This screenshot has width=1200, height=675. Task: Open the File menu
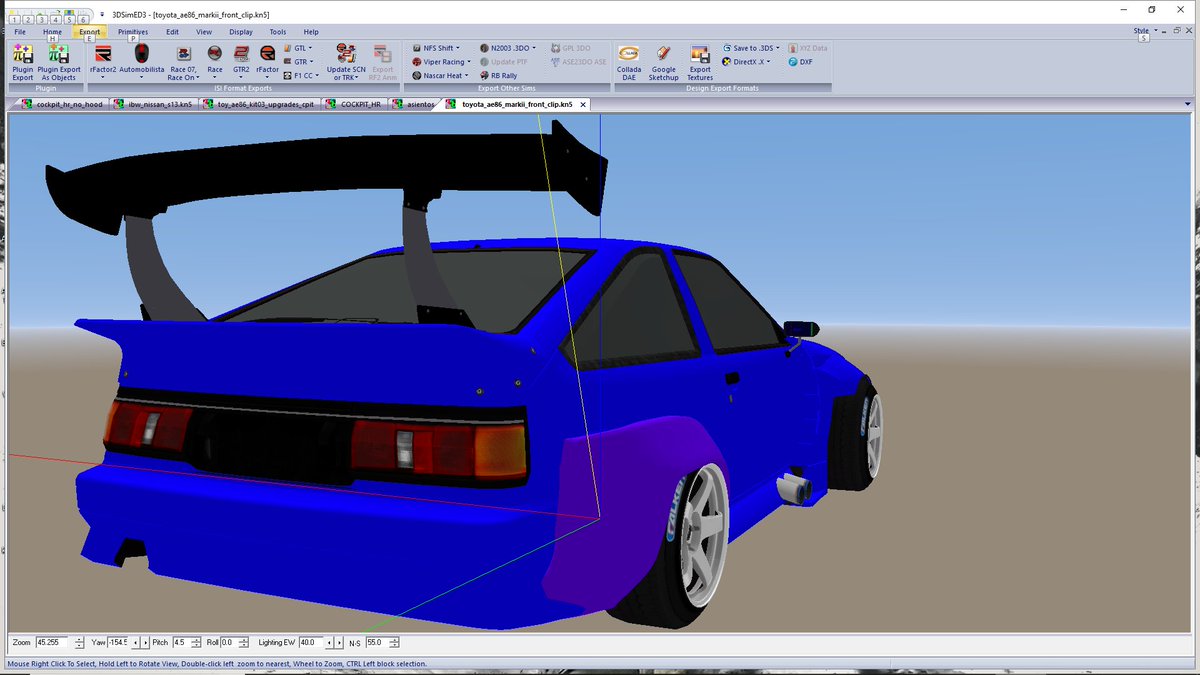[20, 31]
